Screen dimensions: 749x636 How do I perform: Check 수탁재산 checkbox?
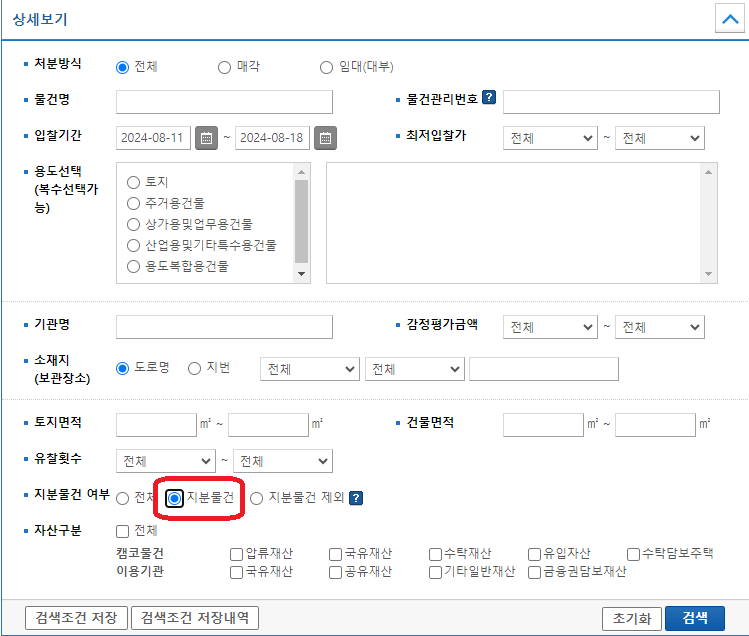(435, 554)
